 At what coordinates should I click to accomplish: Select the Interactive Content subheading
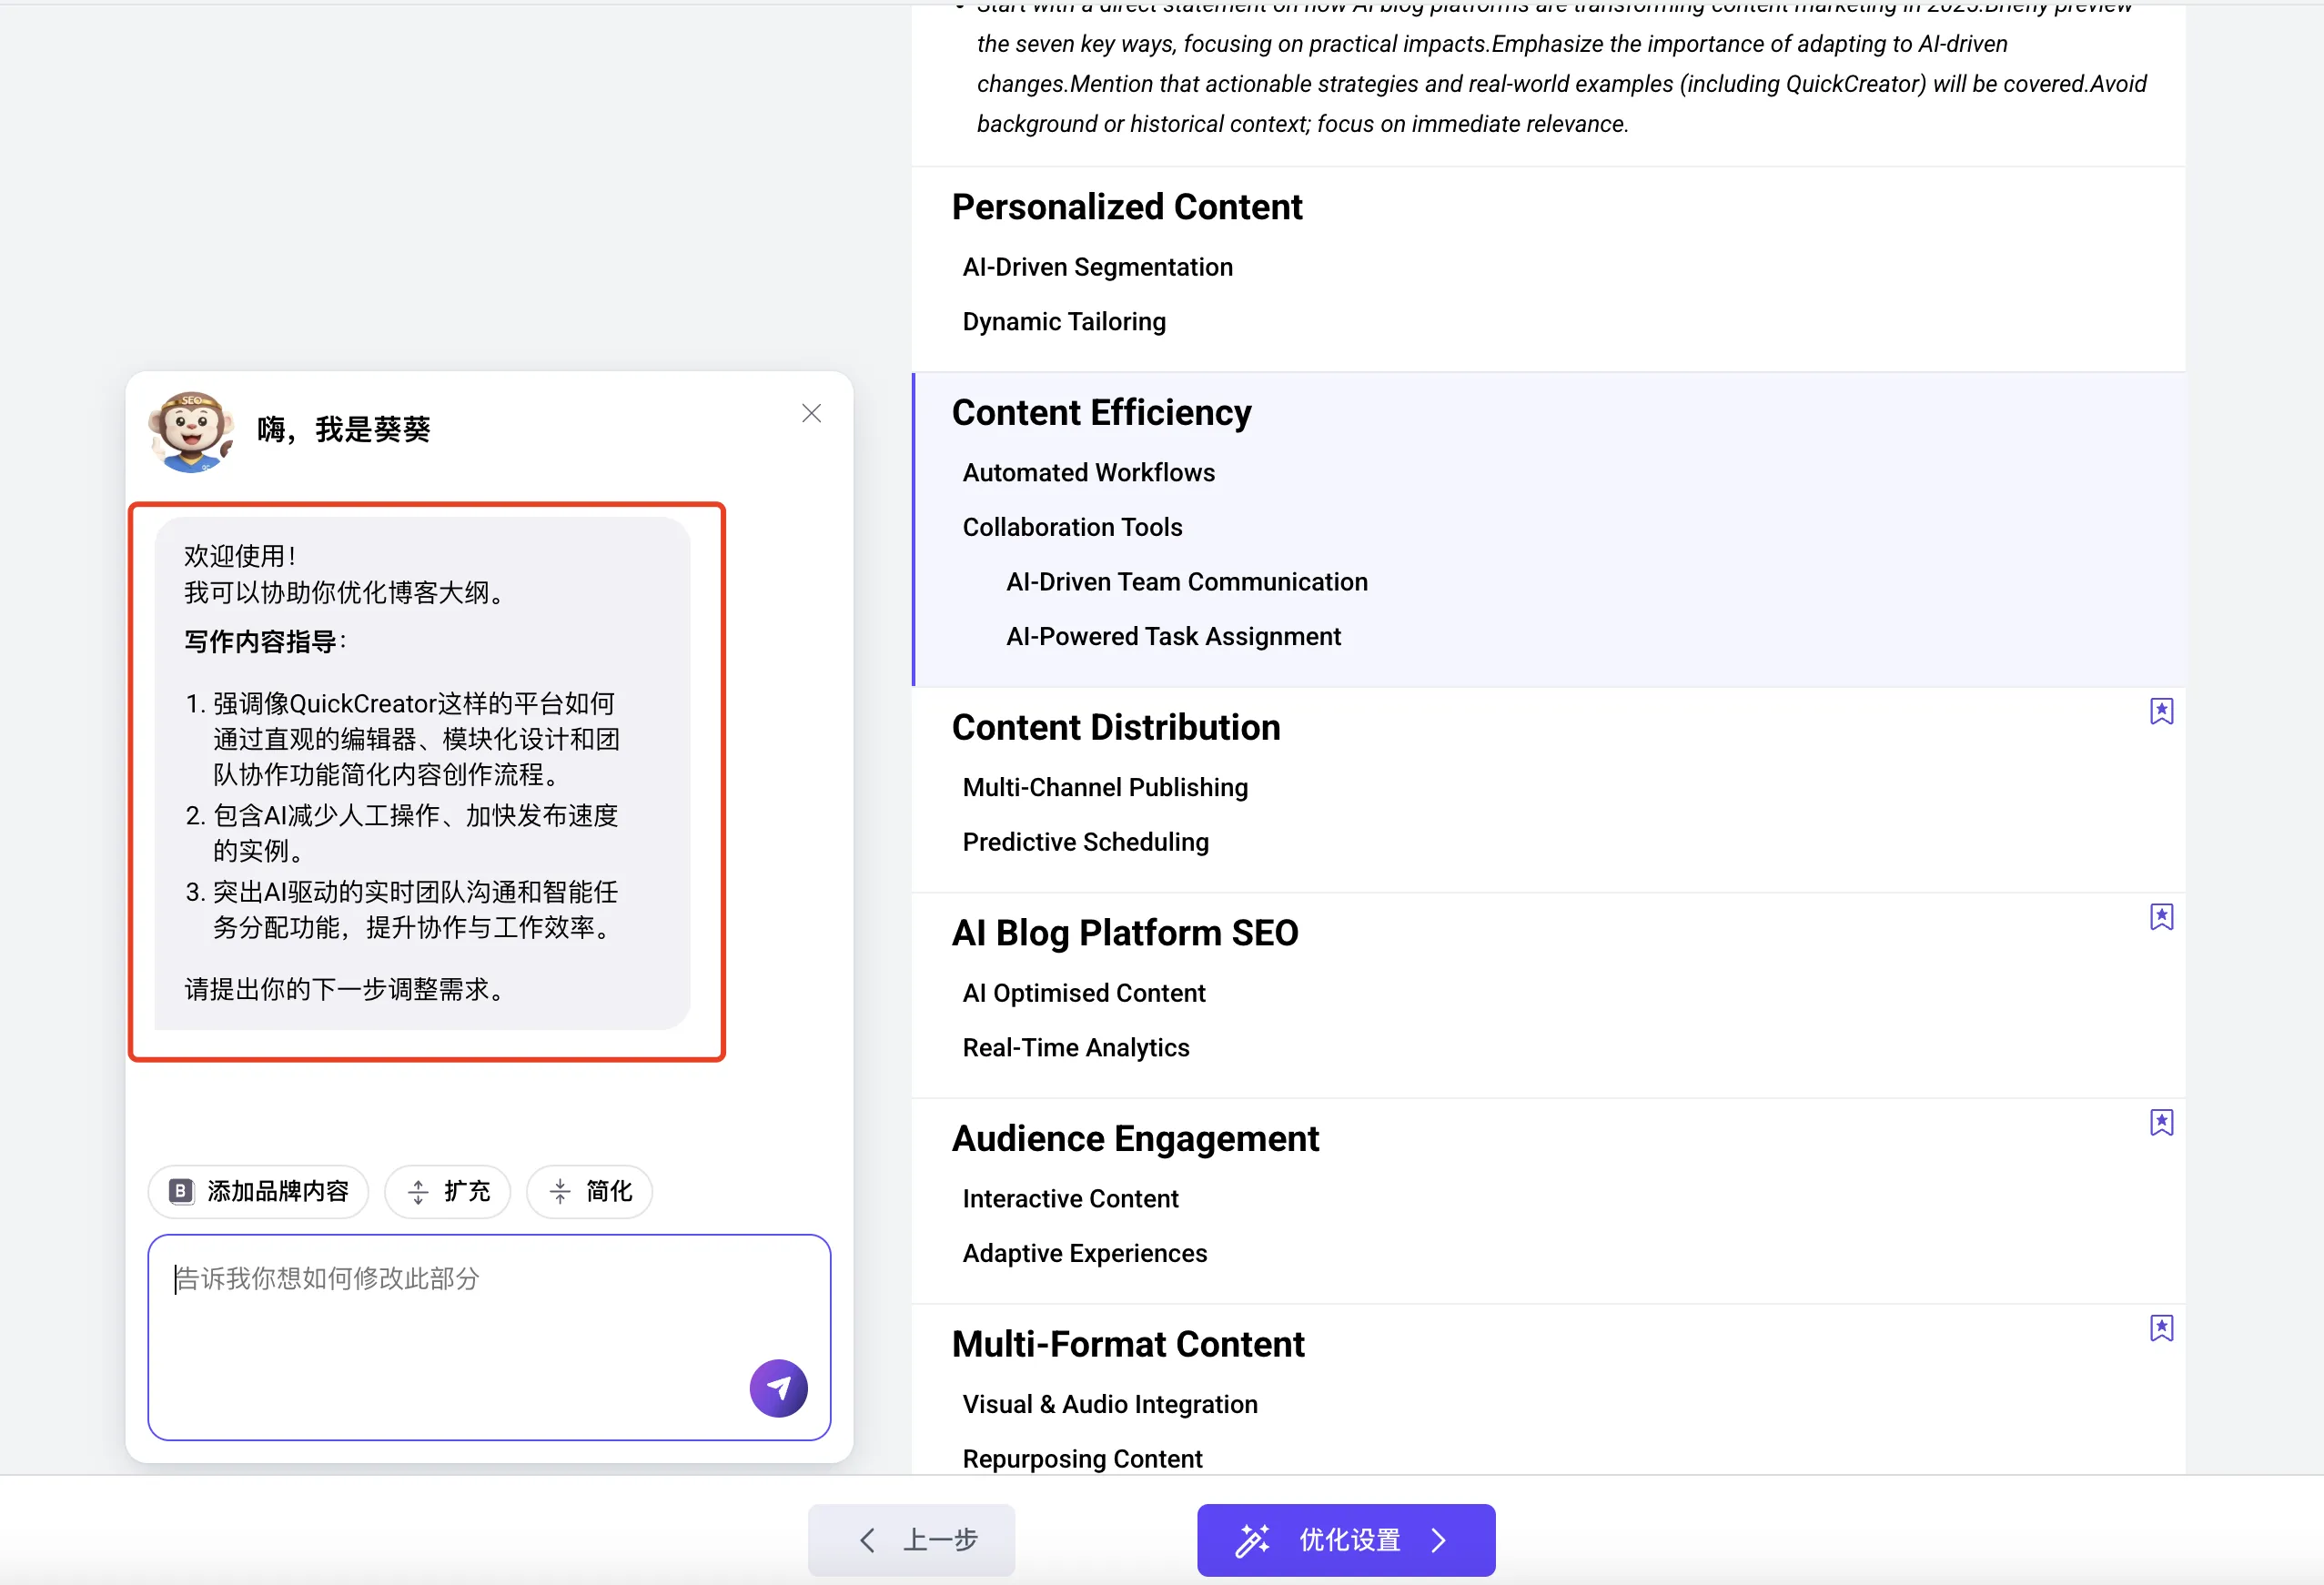1070,1199
